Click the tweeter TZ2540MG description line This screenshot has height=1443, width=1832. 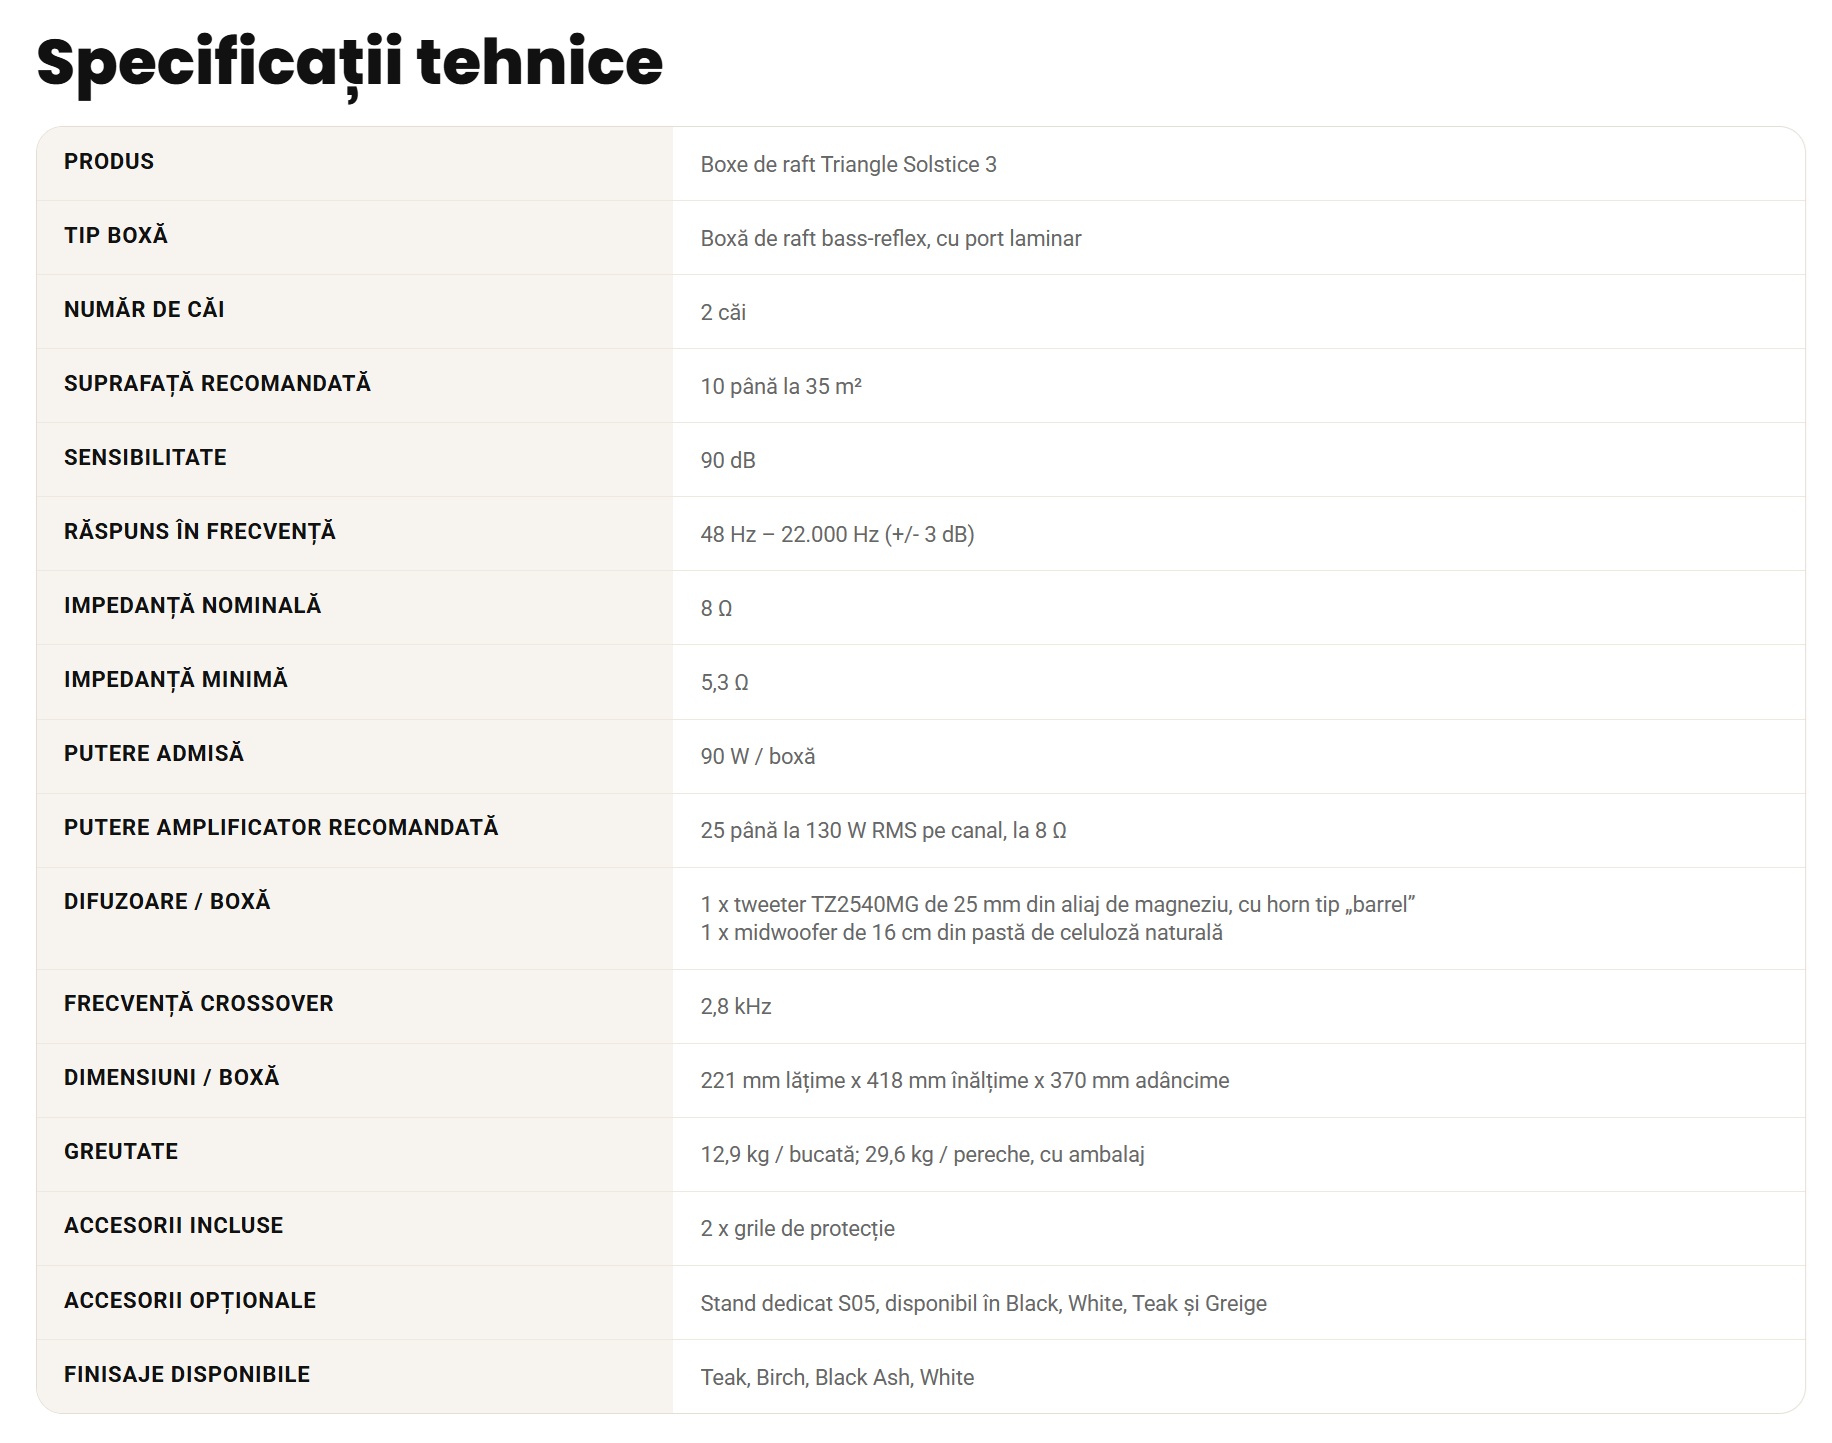coord(1058,904)
